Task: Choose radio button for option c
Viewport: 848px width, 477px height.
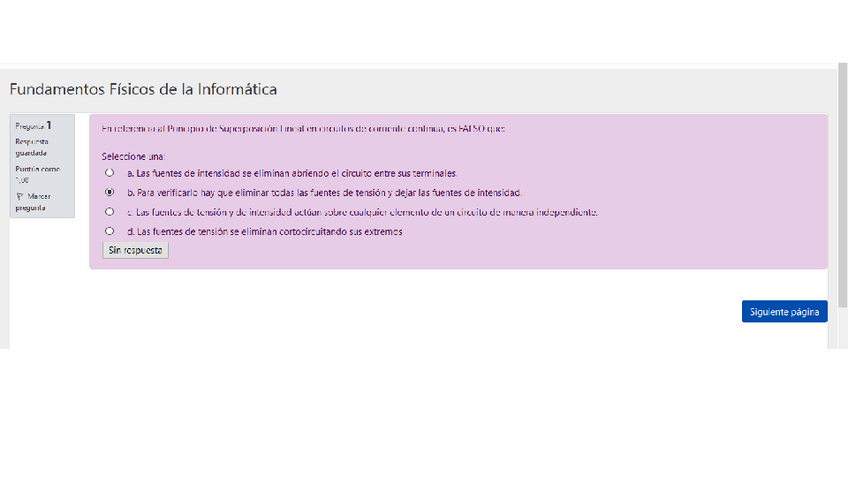Action: (110, 212)
